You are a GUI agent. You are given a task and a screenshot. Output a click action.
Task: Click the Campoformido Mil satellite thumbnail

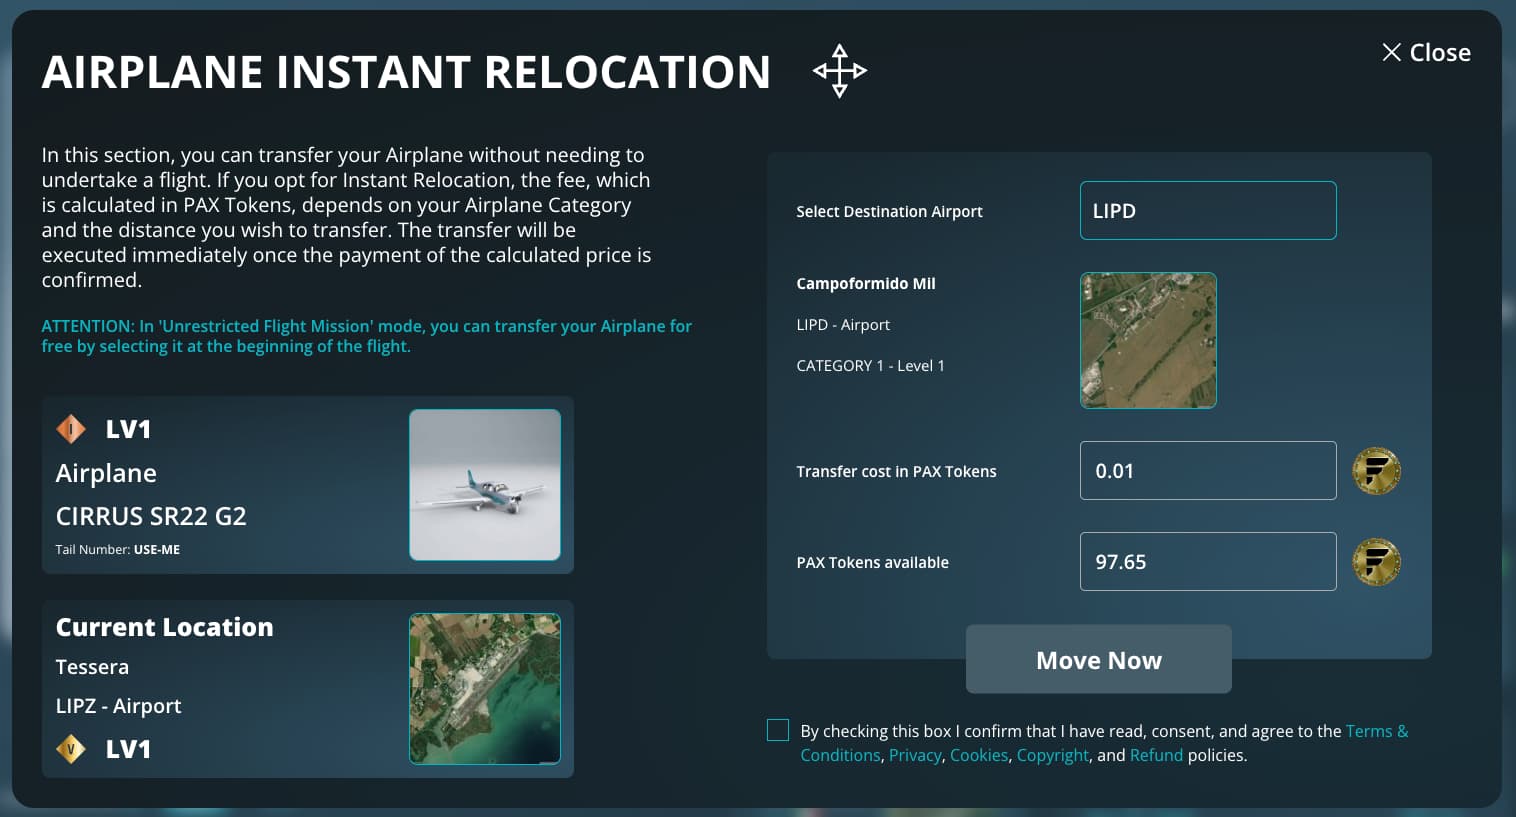1148,340
